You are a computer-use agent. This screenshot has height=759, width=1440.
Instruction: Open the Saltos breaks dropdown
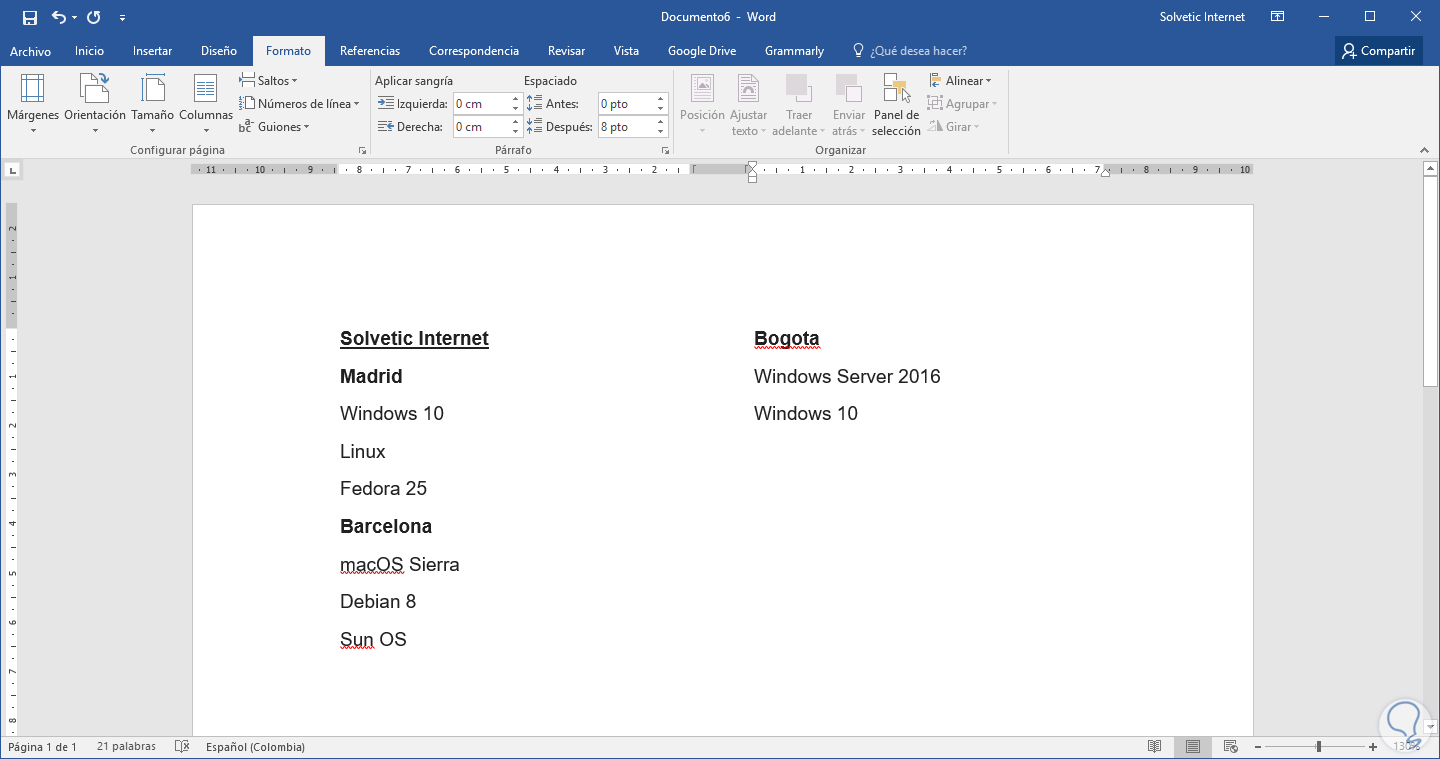[268, 80]
